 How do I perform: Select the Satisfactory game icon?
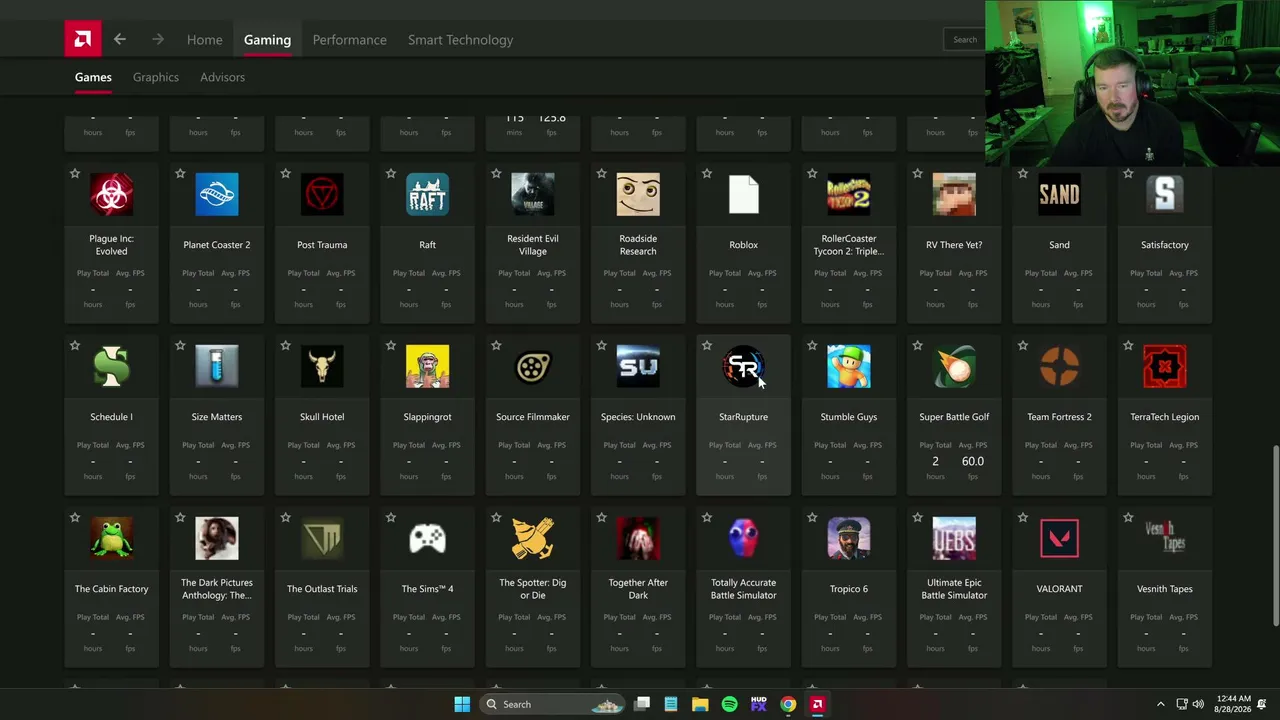tap(1165, 194)
